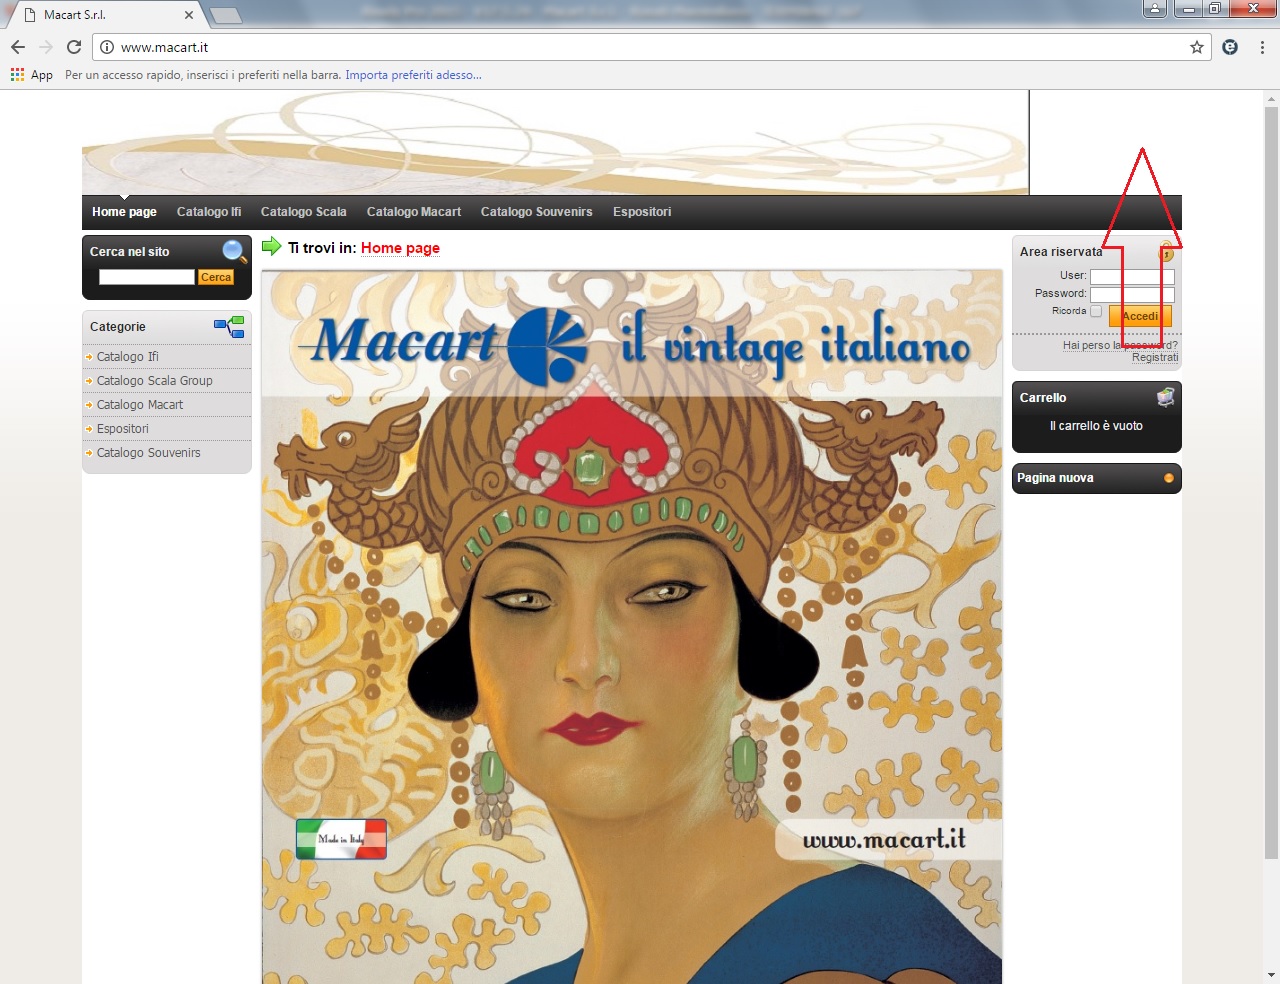Screen dimensions: 1280x984
Task: Focus the Password input field
Action: click(x=1132, y=294)
